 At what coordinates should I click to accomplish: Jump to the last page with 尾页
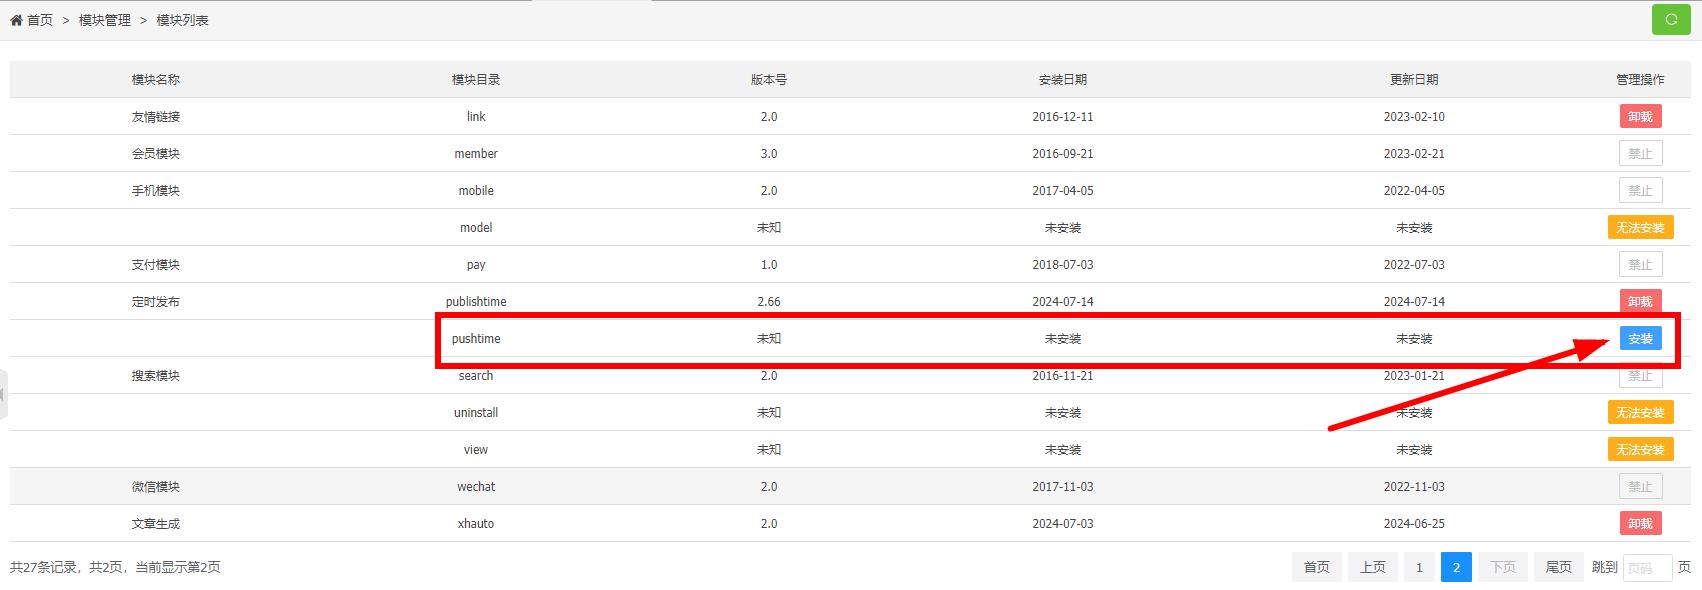click(x=1558, y=568)
